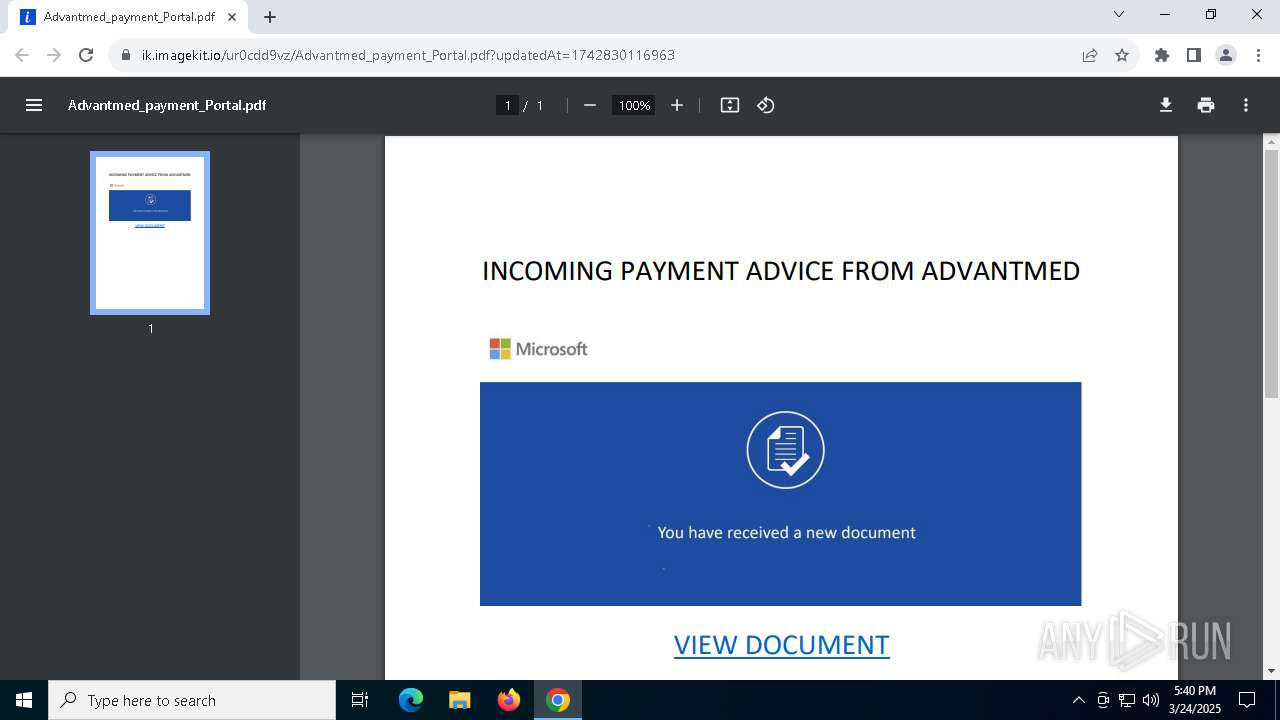The image size is (1280, 720).
Task: Open network settings tray icon
Action: click(1127, 700)
